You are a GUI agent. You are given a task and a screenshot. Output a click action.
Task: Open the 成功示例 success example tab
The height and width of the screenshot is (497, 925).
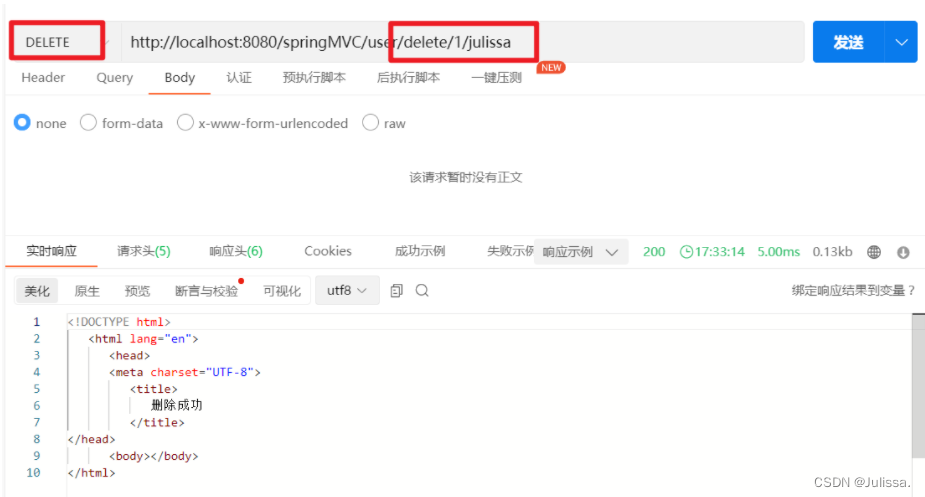click(x=420, y=251)
